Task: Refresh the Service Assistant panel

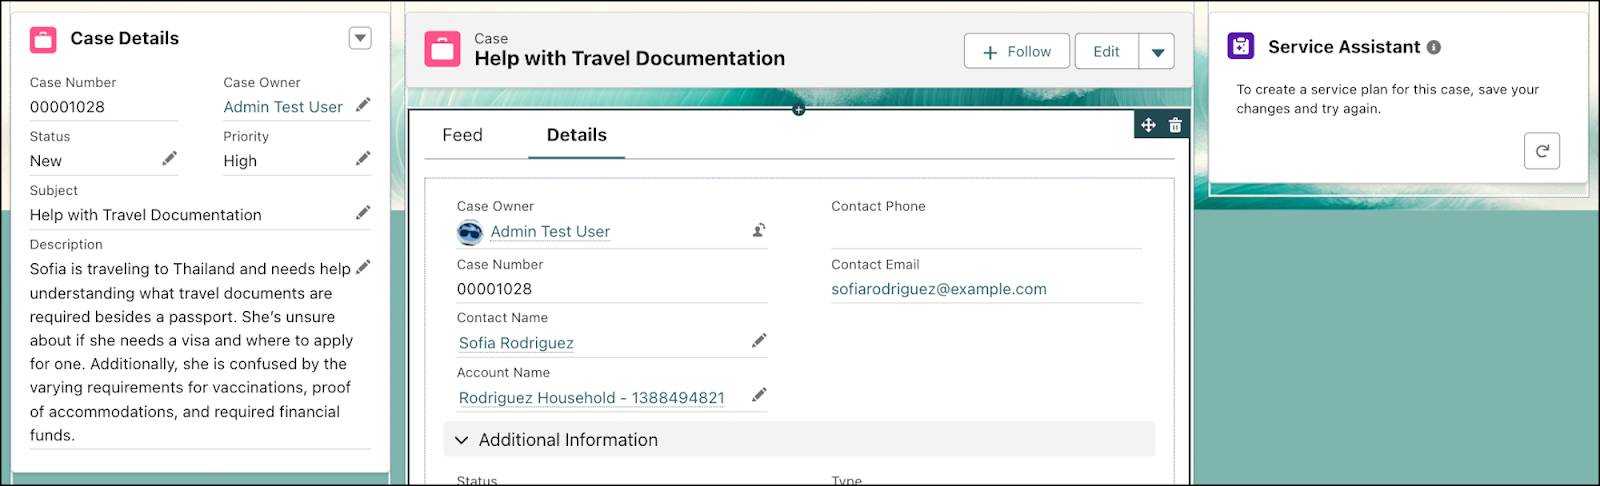Action: pyautogui.click(x=1542, y=151)
